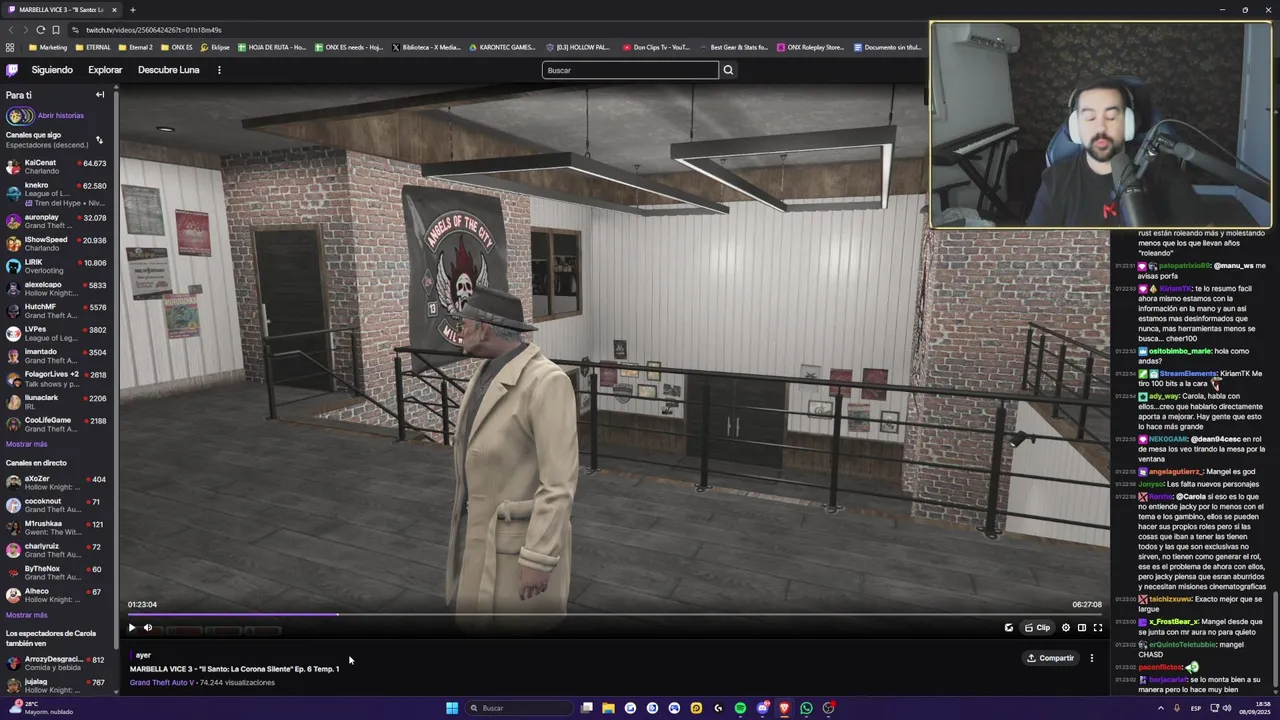Open Marketing bookmarks folder
1280x720 pixels.
pos(48,47)
